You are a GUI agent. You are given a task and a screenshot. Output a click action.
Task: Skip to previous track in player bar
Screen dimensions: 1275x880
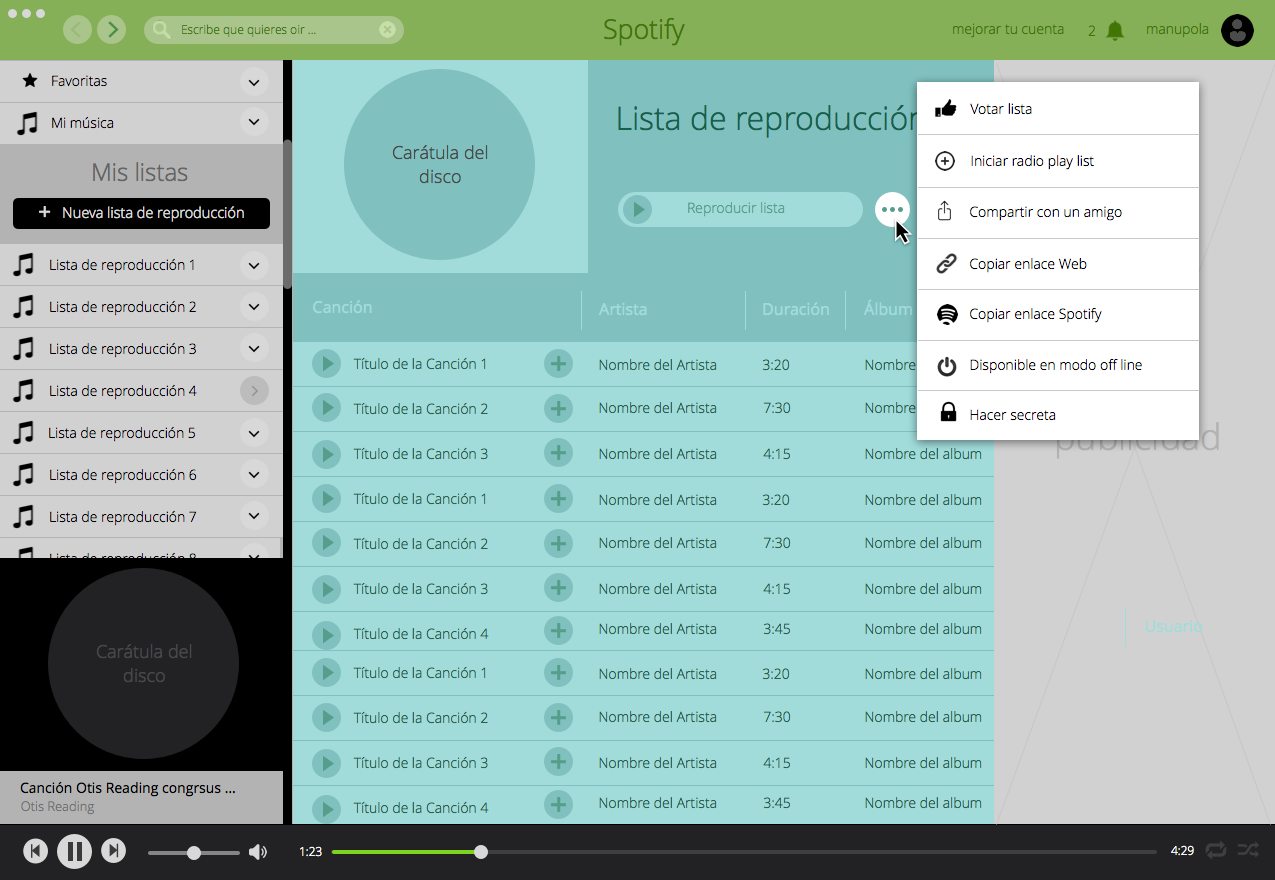[35, 851]
